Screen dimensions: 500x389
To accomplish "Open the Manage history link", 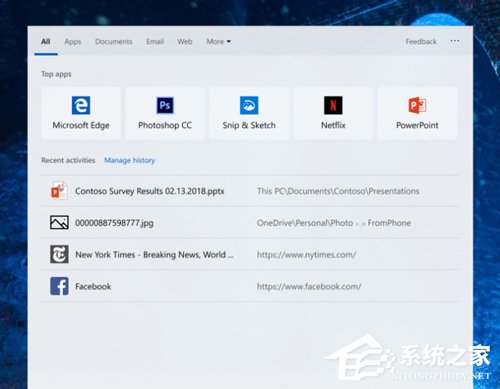I will click(x=129, y=160).
